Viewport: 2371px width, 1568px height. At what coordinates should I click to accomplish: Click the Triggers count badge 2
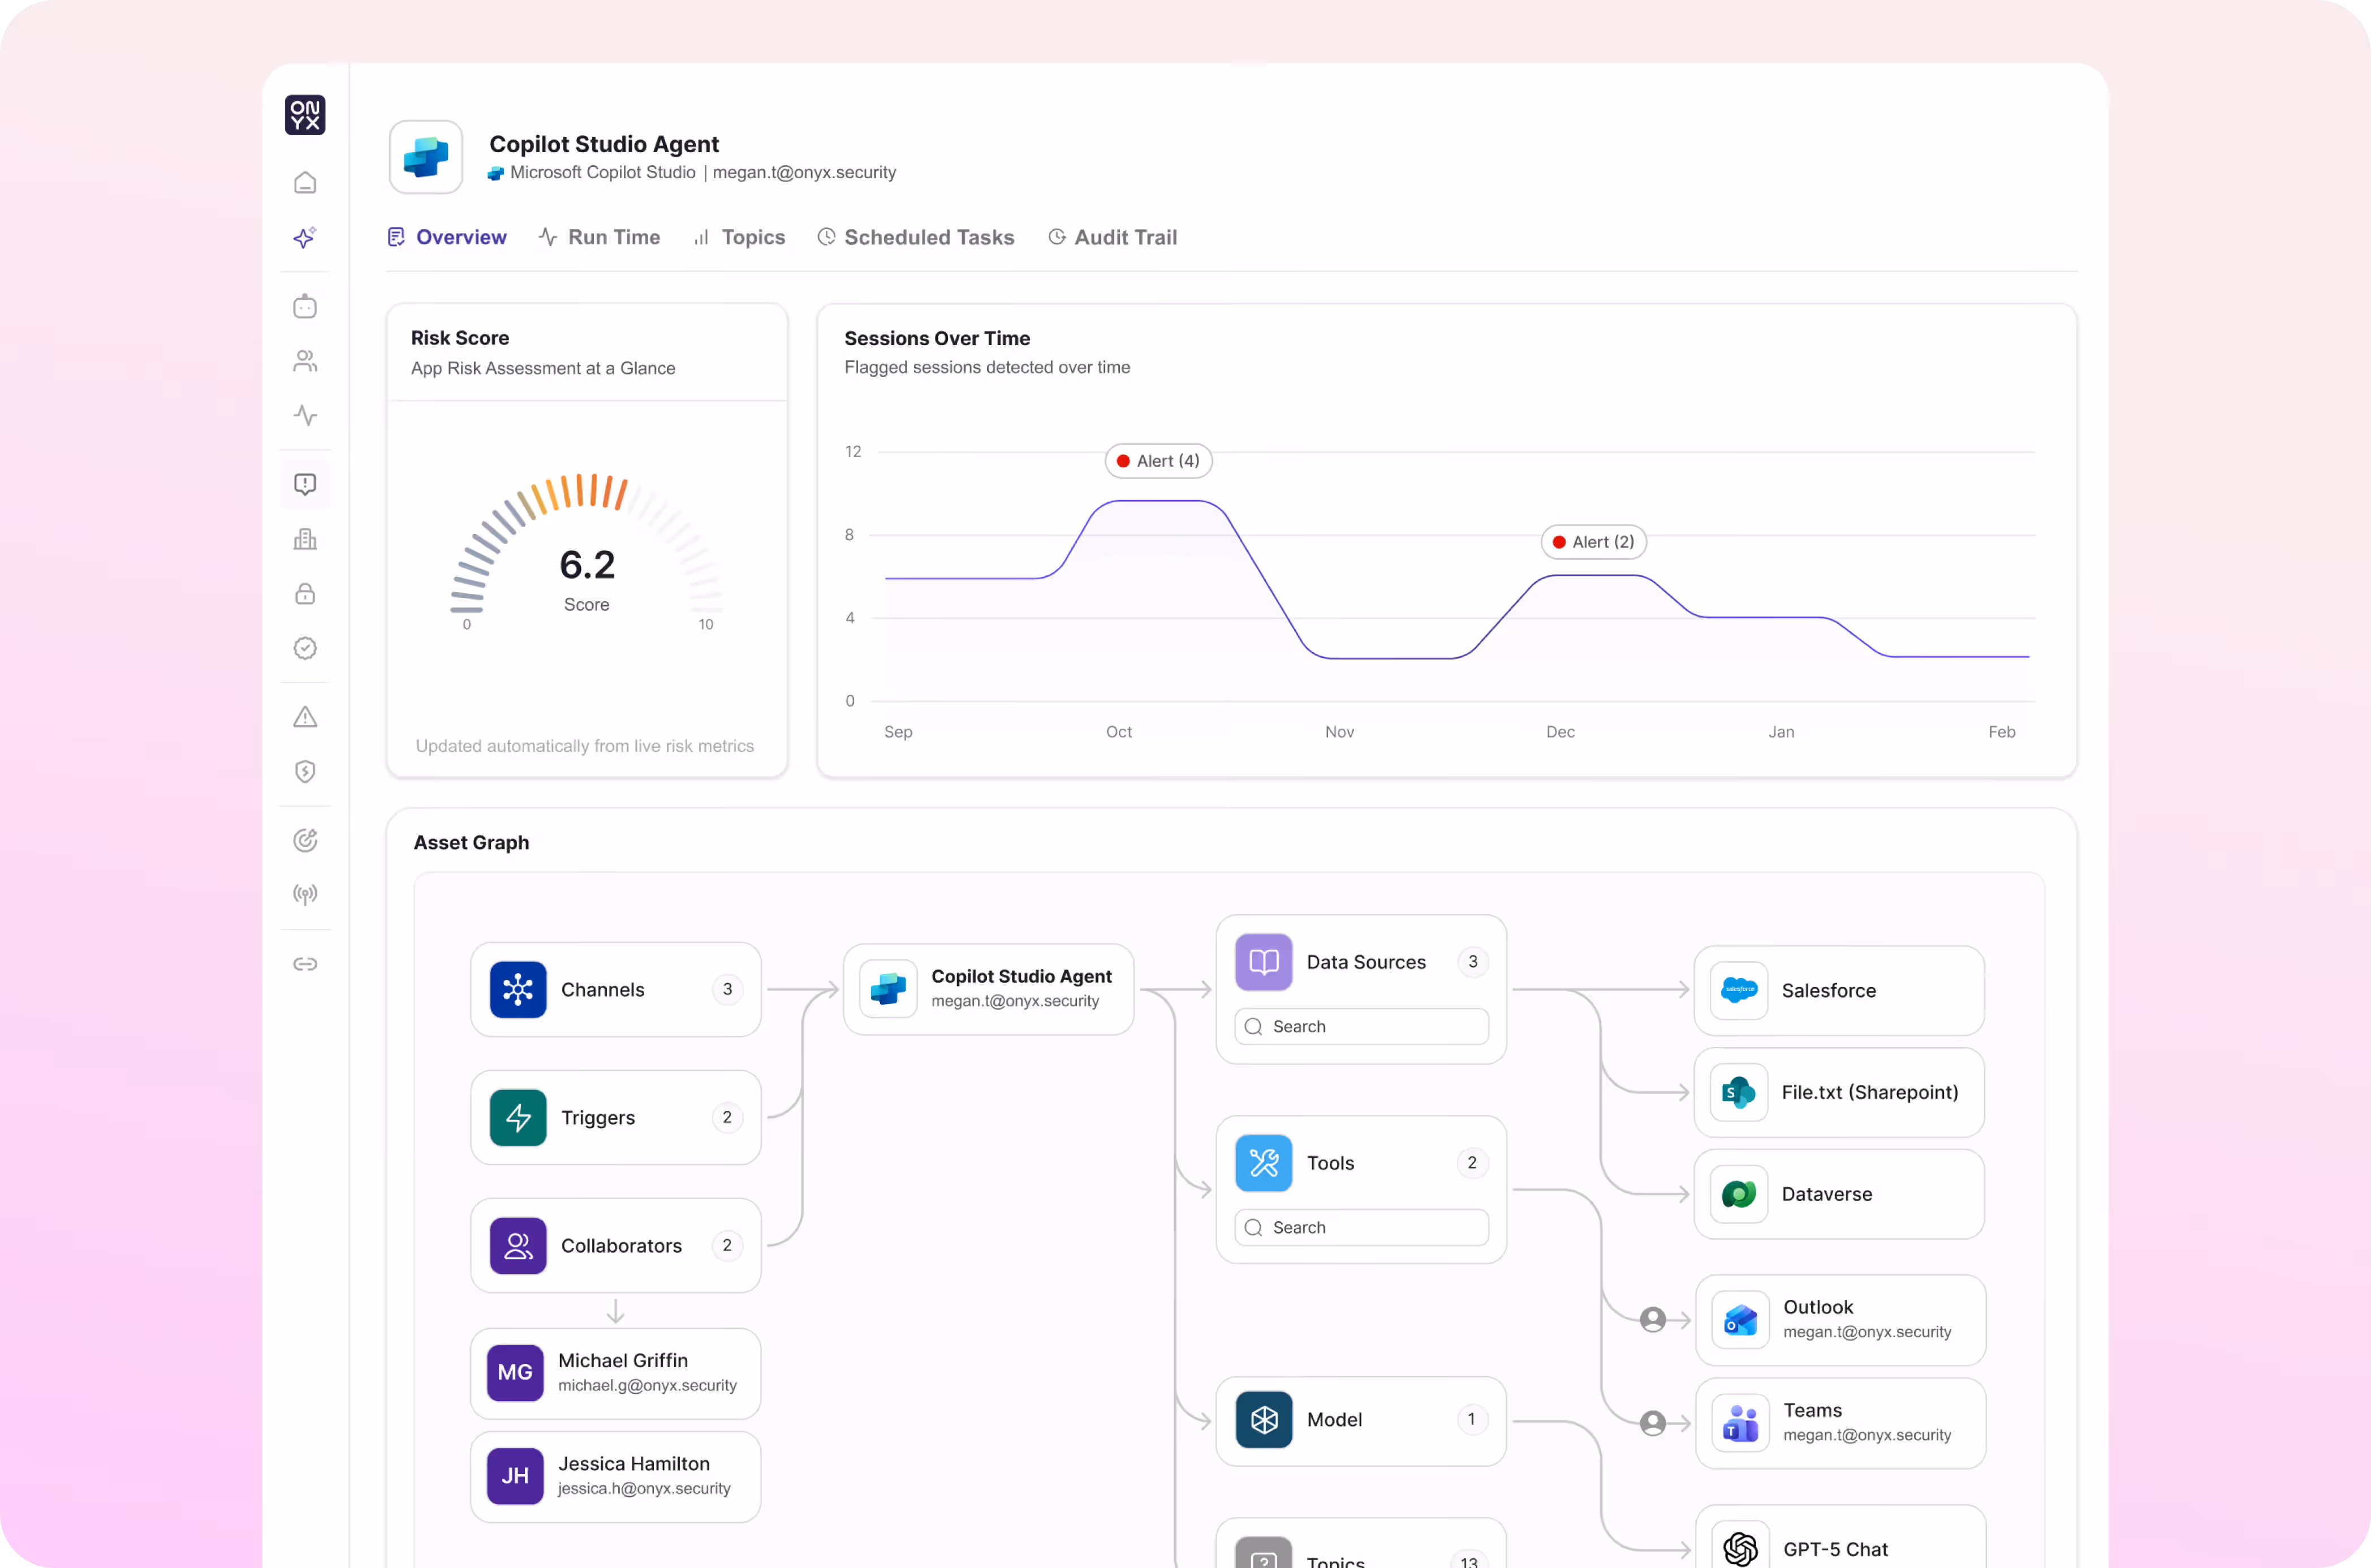[727, 1117]
